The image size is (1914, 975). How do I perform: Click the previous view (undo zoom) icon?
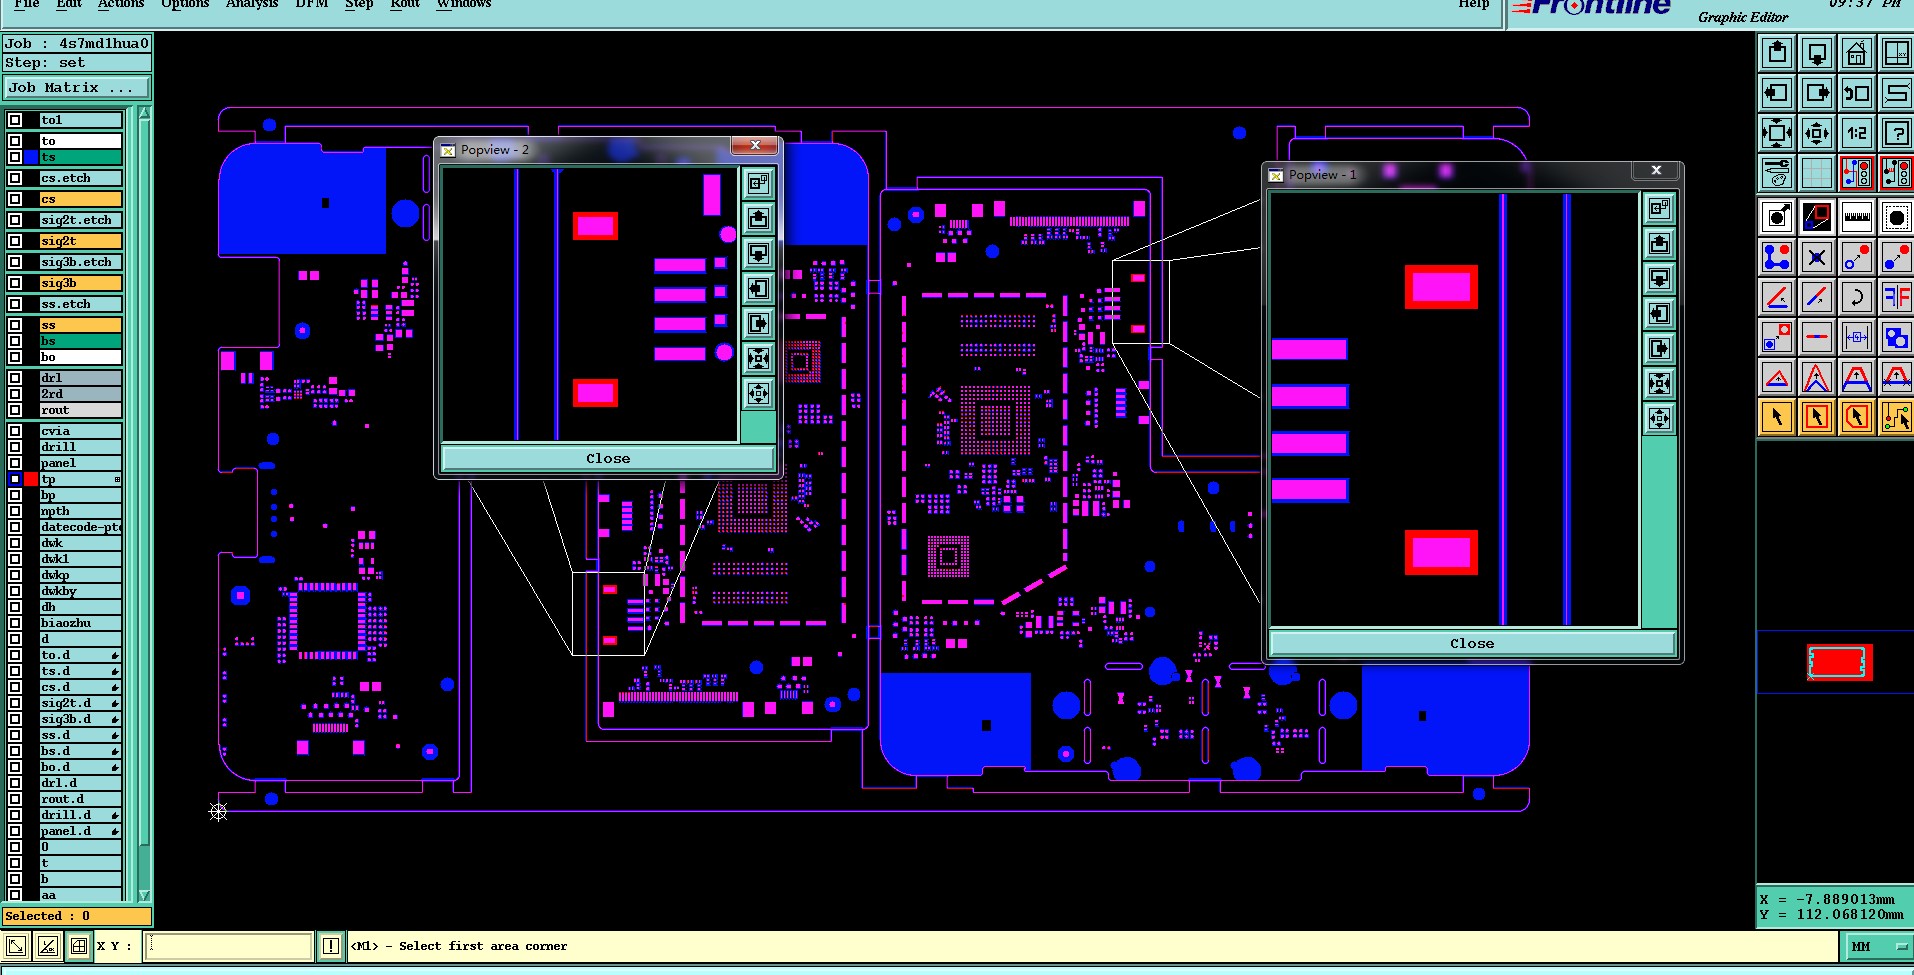pyautogui.click(x=1857, y=93)
